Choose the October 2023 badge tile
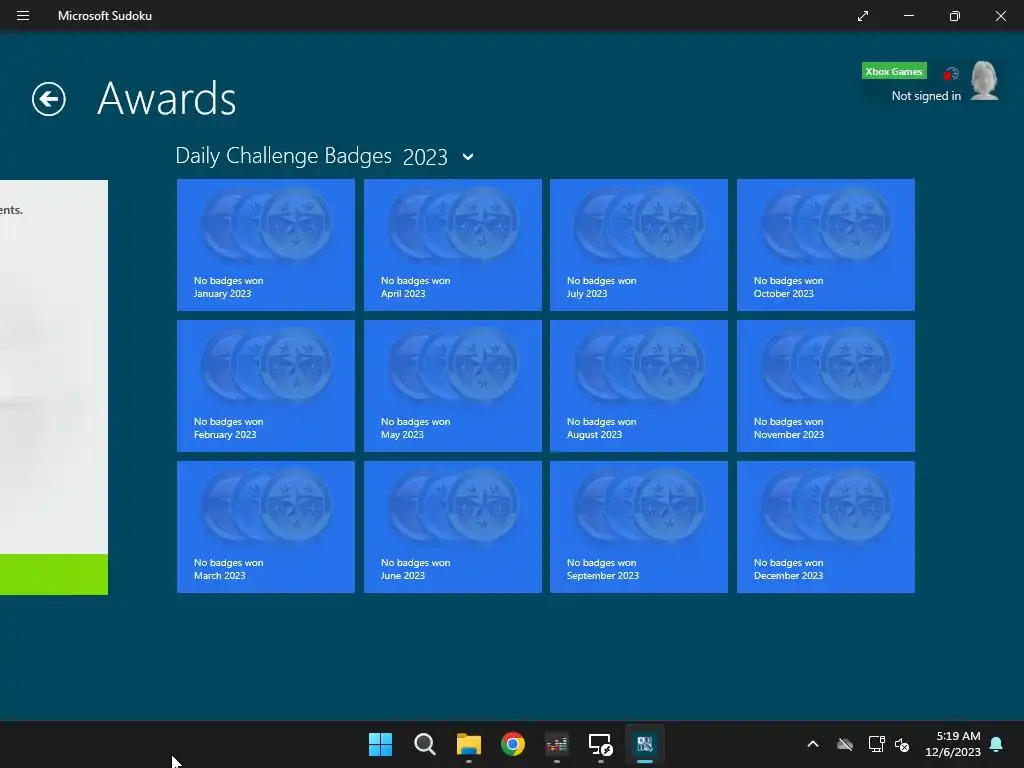Viewport: 1024px width, 768px height. pos(825,245)
